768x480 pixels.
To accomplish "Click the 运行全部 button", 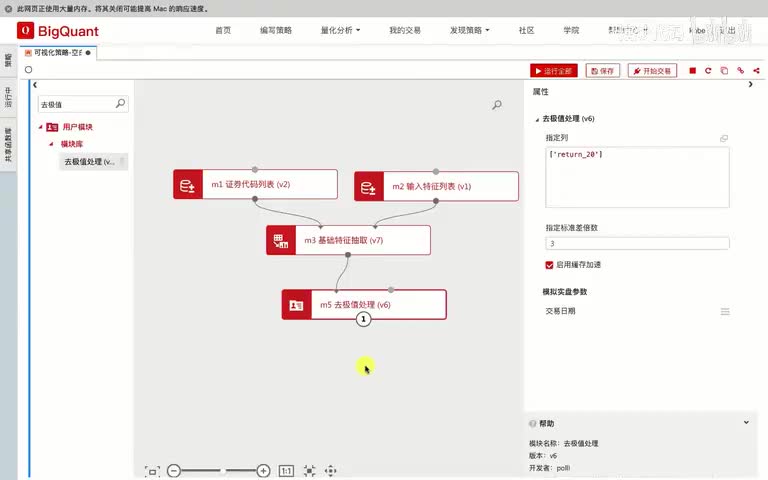I will 553,71.
